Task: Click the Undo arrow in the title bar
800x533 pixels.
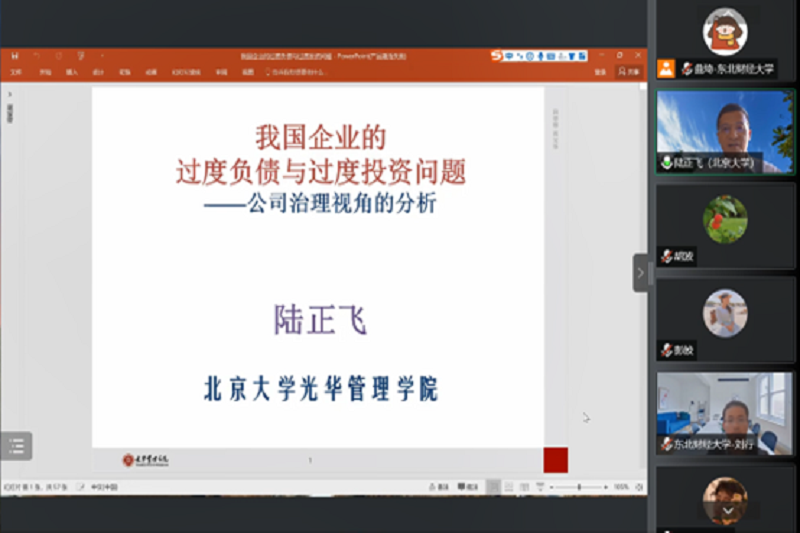Action: 37,56
